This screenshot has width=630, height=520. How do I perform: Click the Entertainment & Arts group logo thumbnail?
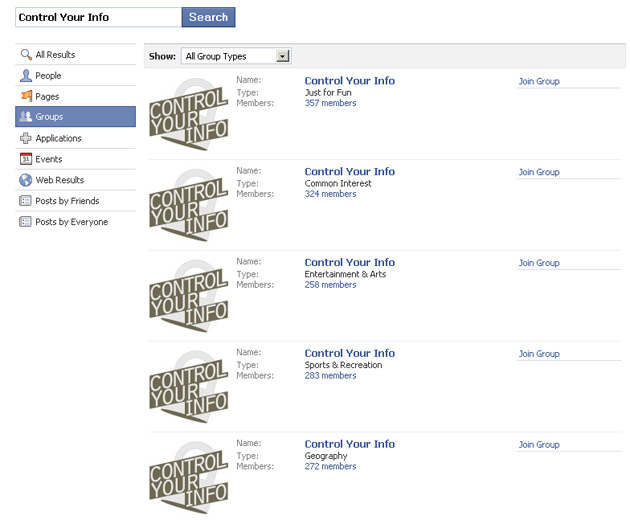pyautogui.click(x=189, y=296)
